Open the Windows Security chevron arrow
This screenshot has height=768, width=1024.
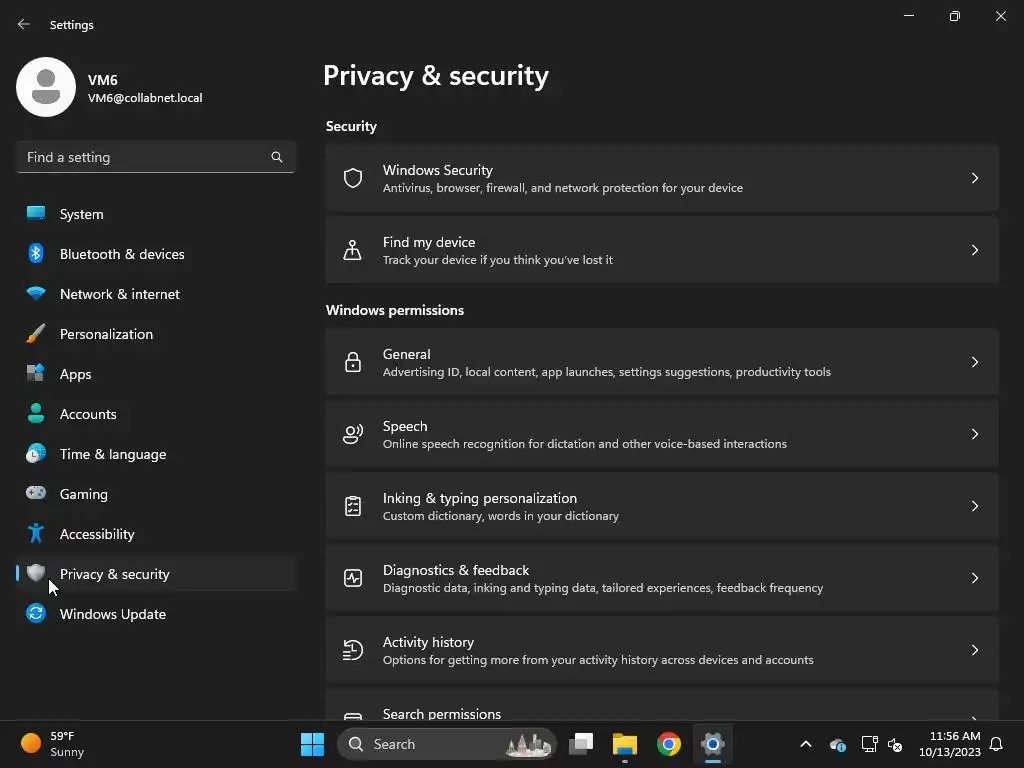(x=974, y=178)
